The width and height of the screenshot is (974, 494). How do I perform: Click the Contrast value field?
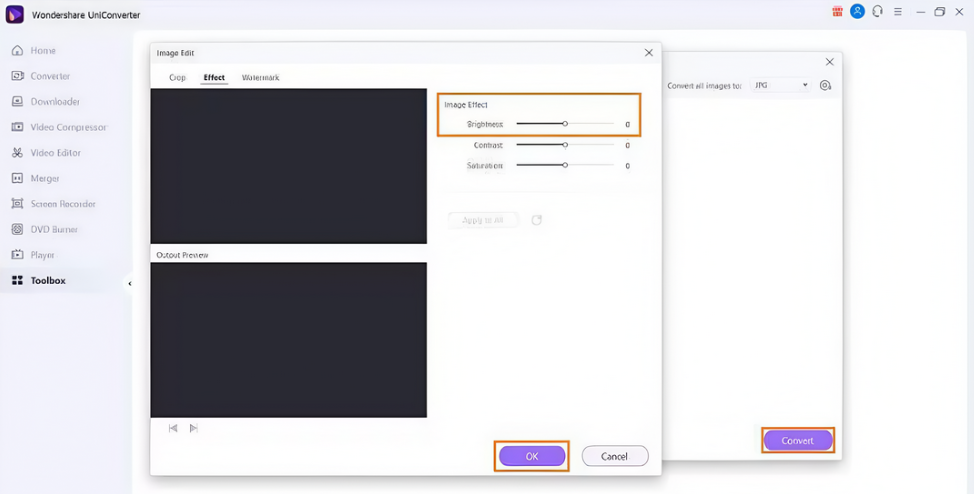coord(627,145)
